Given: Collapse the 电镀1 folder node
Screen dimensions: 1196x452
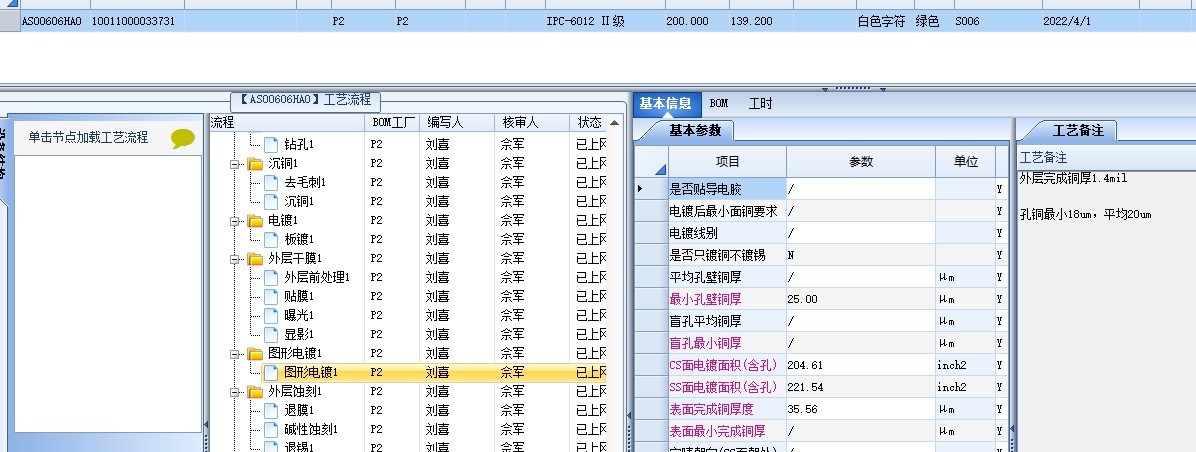Looking at the screenshot, I should coord(235,221).
